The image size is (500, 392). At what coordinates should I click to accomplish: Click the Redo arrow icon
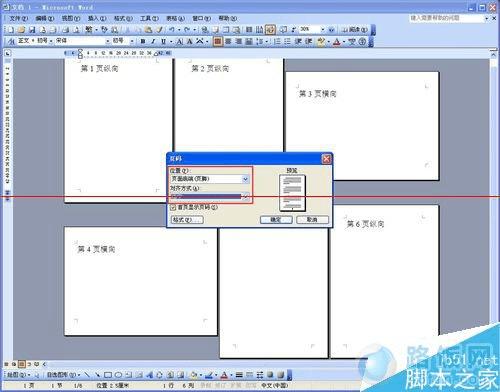[x=187, y=30]
